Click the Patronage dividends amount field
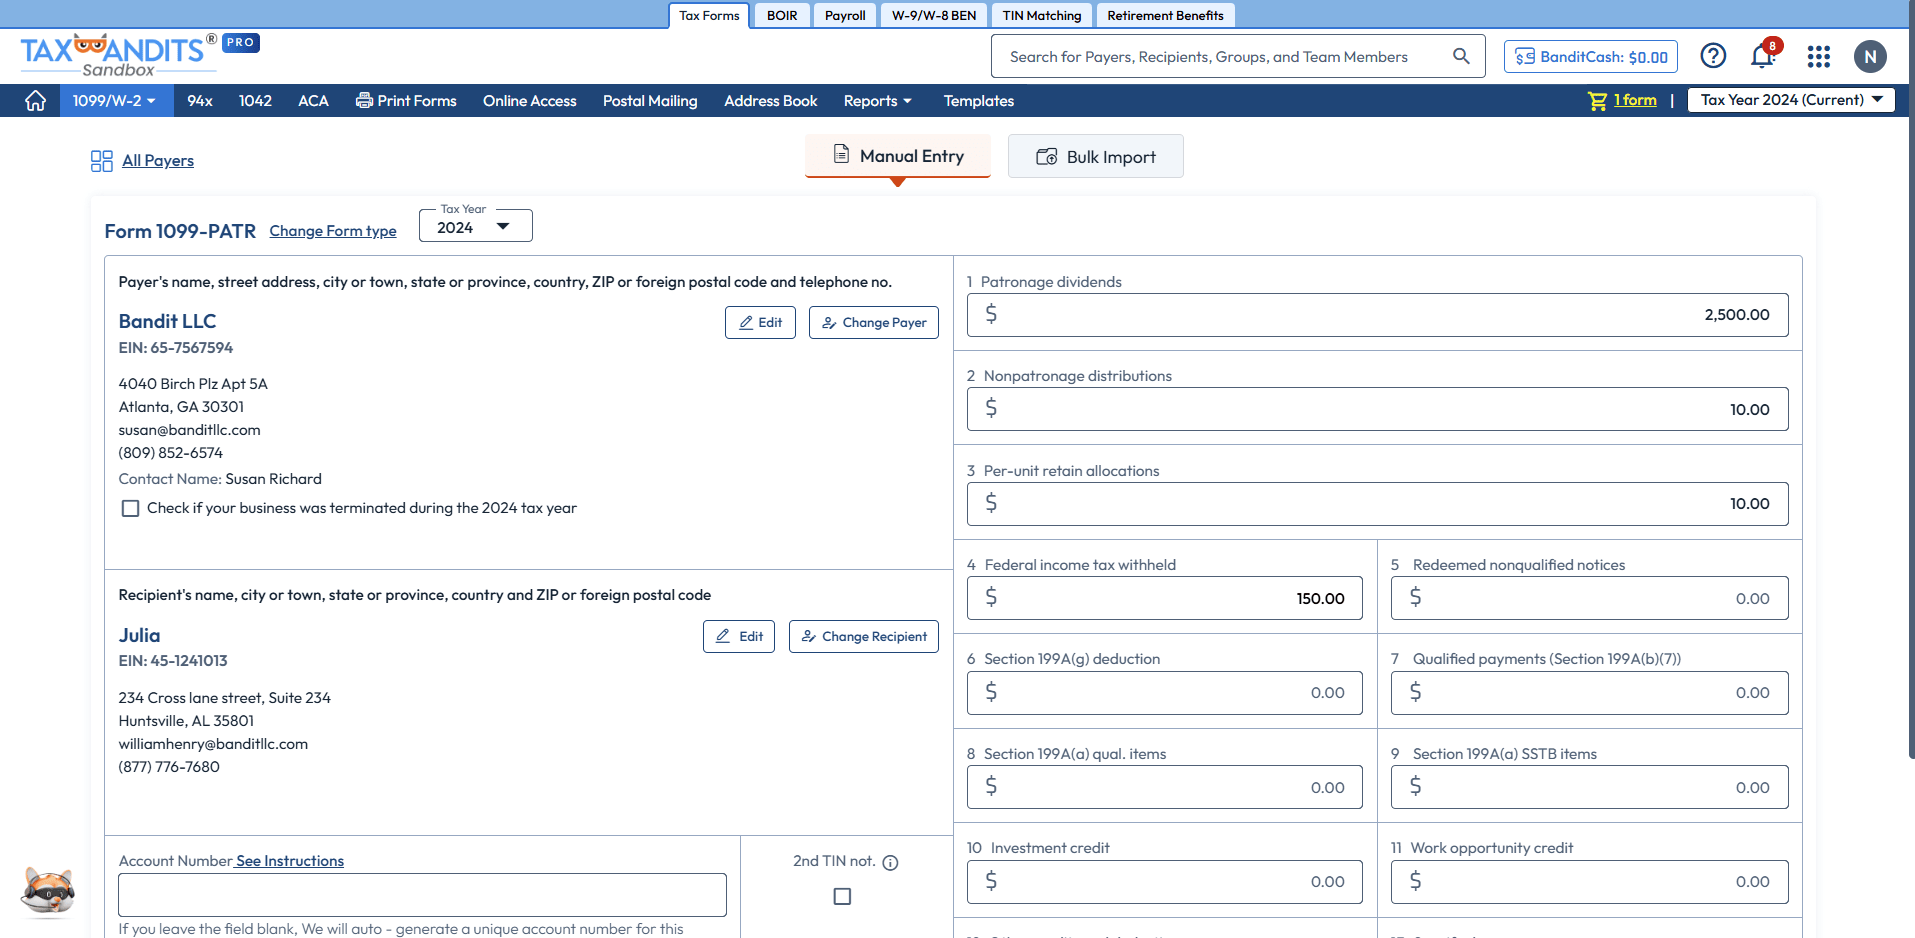Screen dimensions: 1915x938 click(x=1376, y=314)
